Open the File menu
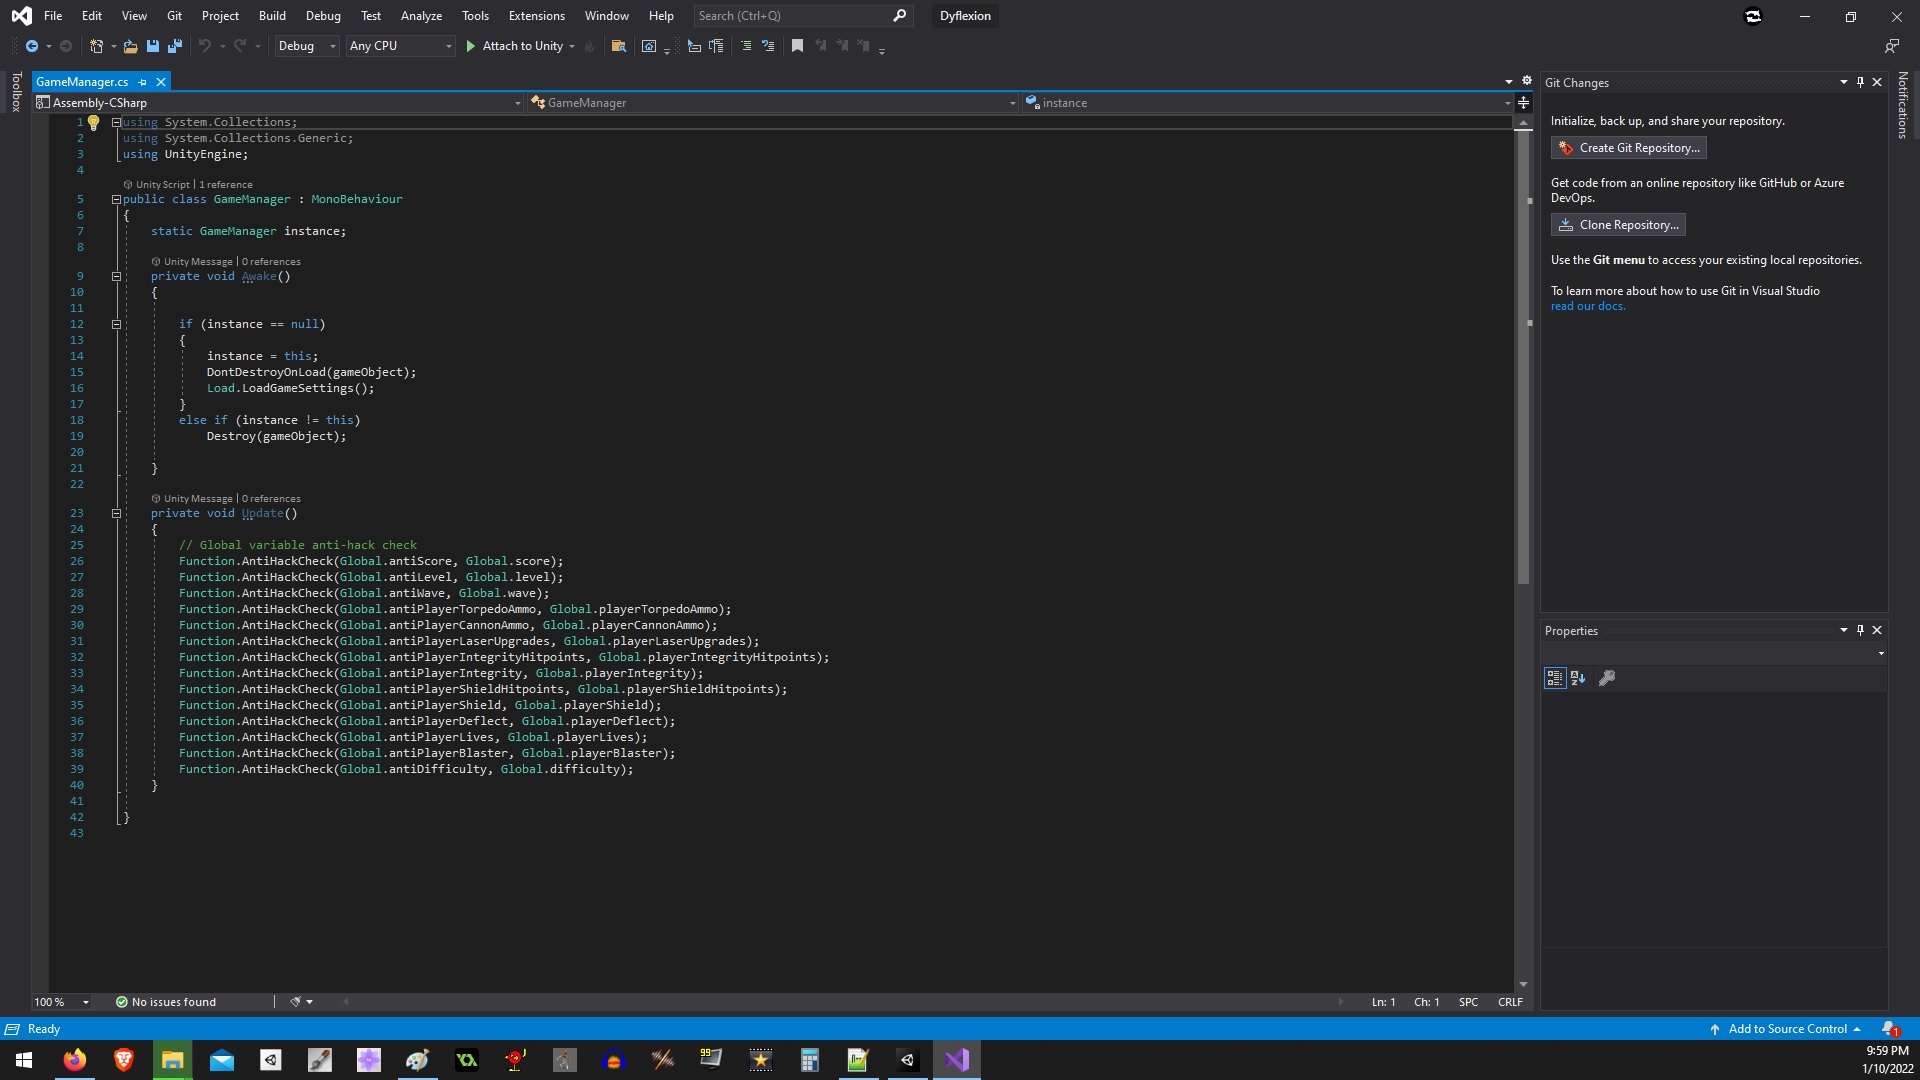The width and height of the screenshot is (1920, 1080). (53, 16)
